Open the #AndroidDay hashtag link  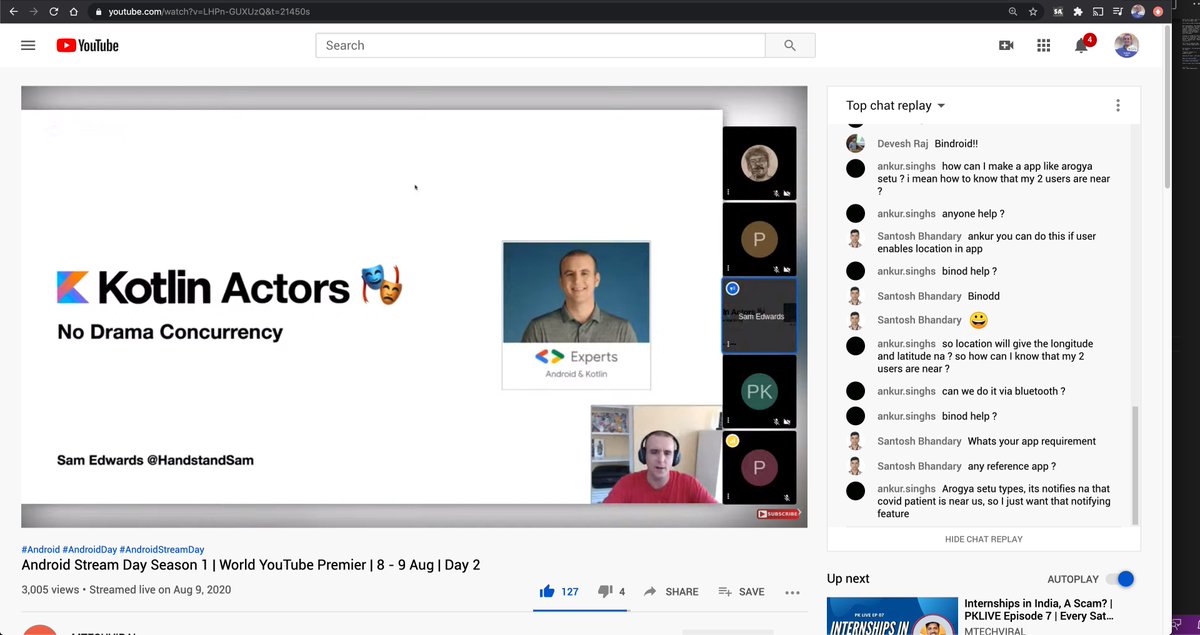tap(89, 549)
